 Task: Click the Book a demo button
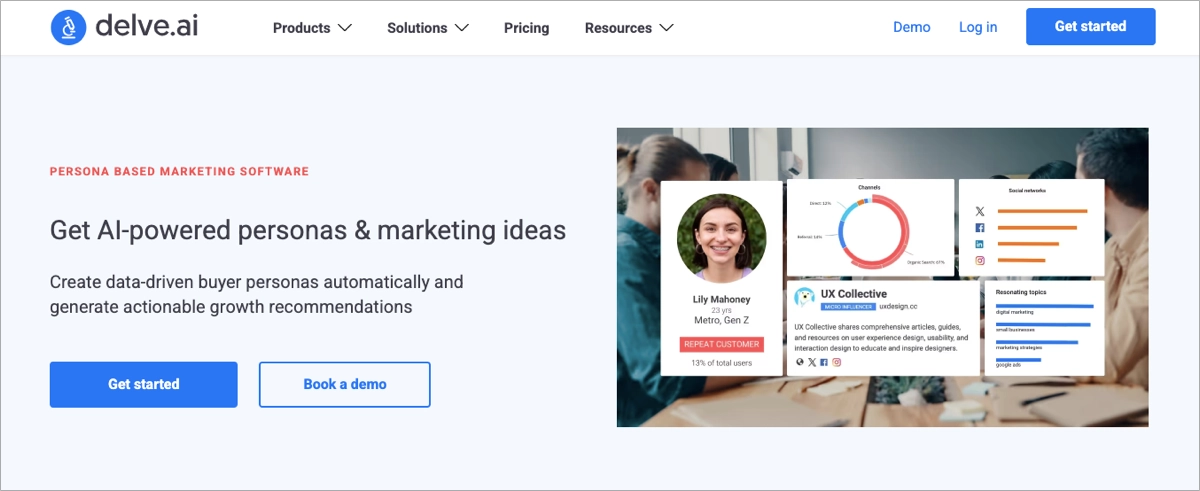click(345, 384)
